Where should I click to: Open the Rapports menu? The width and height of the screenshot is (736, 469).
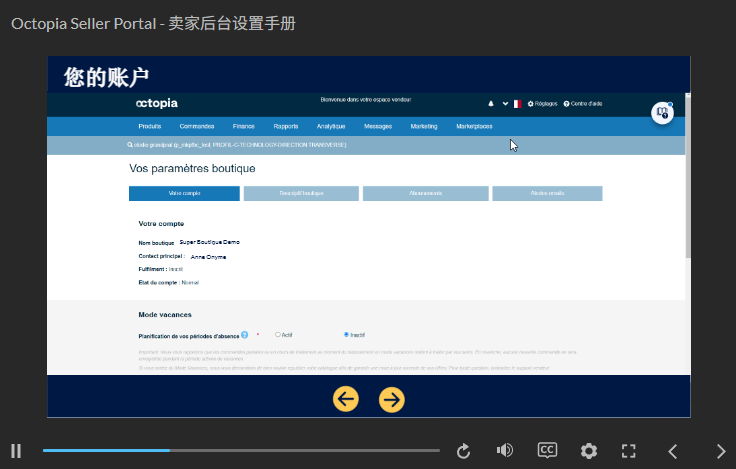[286, 126]
